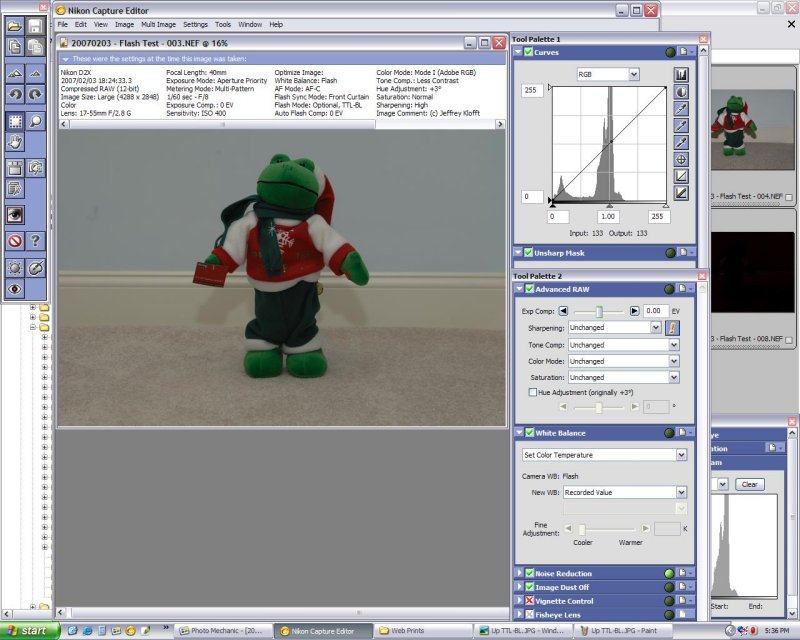Enable the Hue Adjustment checkbox
The width and height of the screenshot is (800, 640).
pyautogui.click(x=533, y=392)
